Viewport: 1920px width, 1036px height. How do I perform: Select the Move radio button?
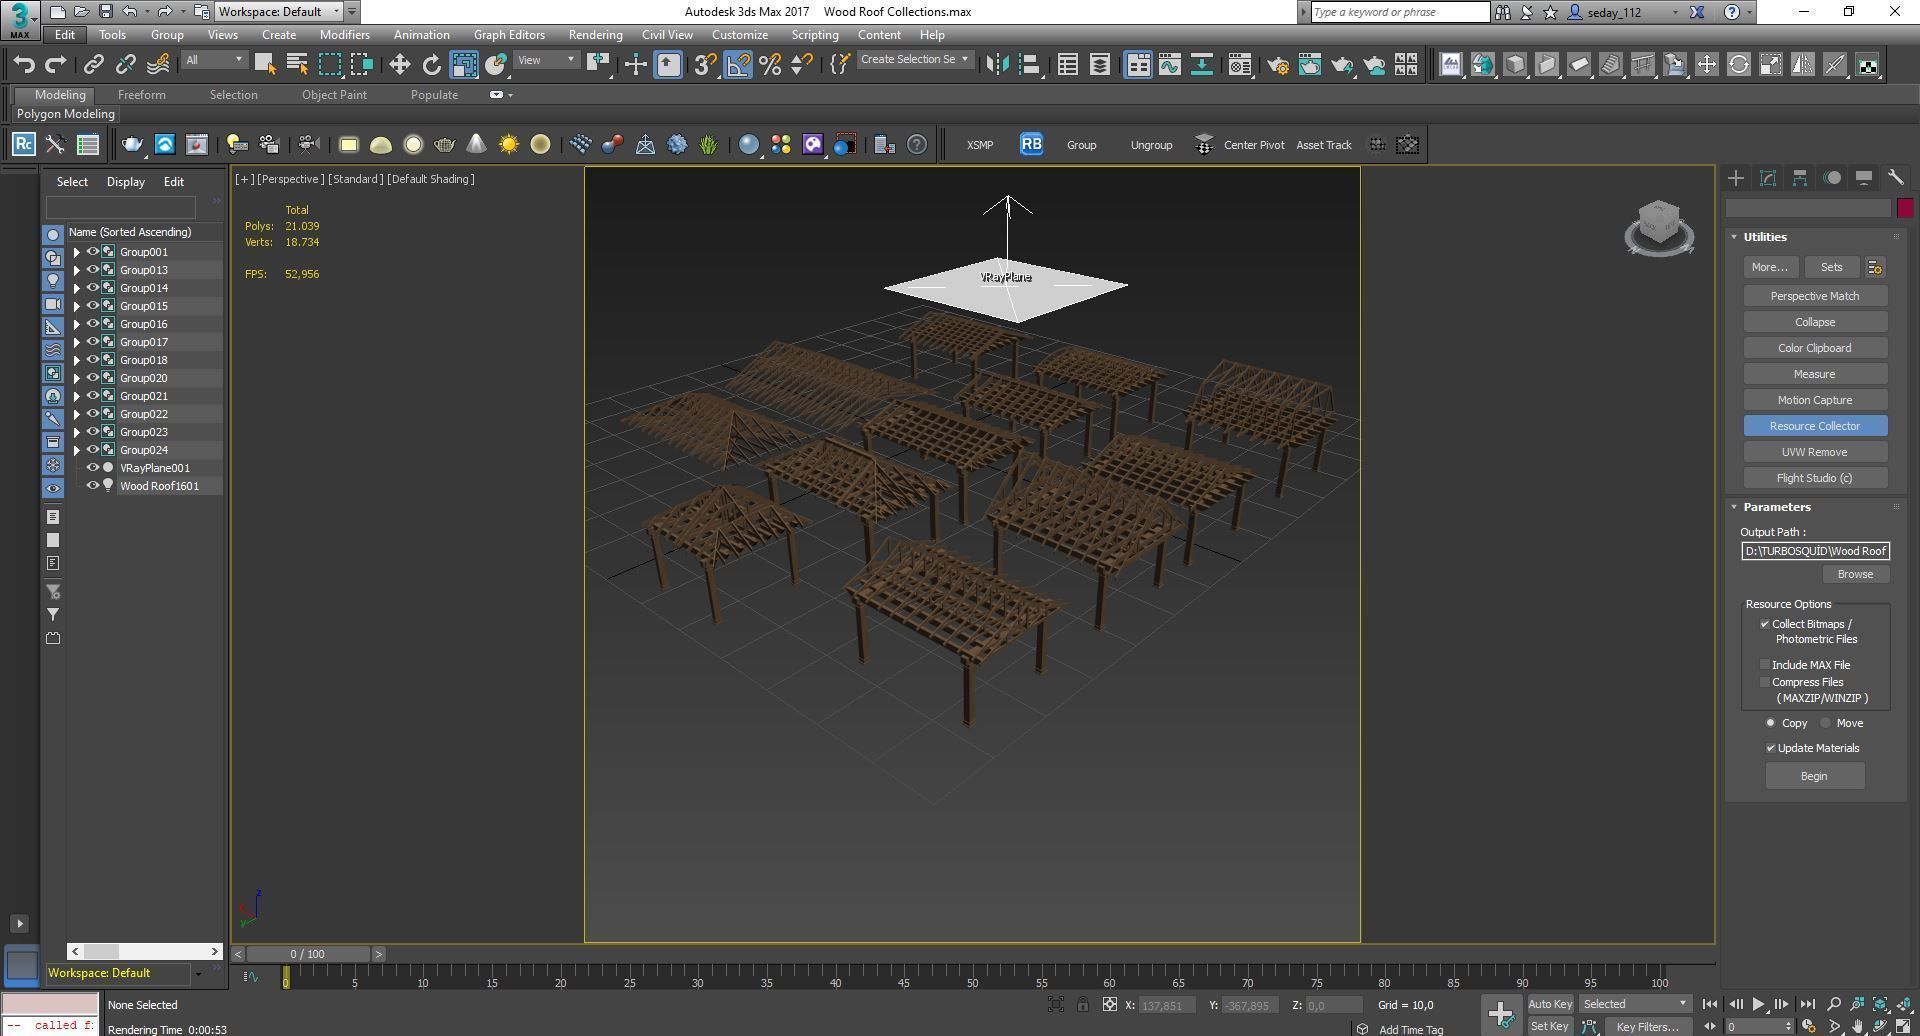click(x=1826, y=723)
